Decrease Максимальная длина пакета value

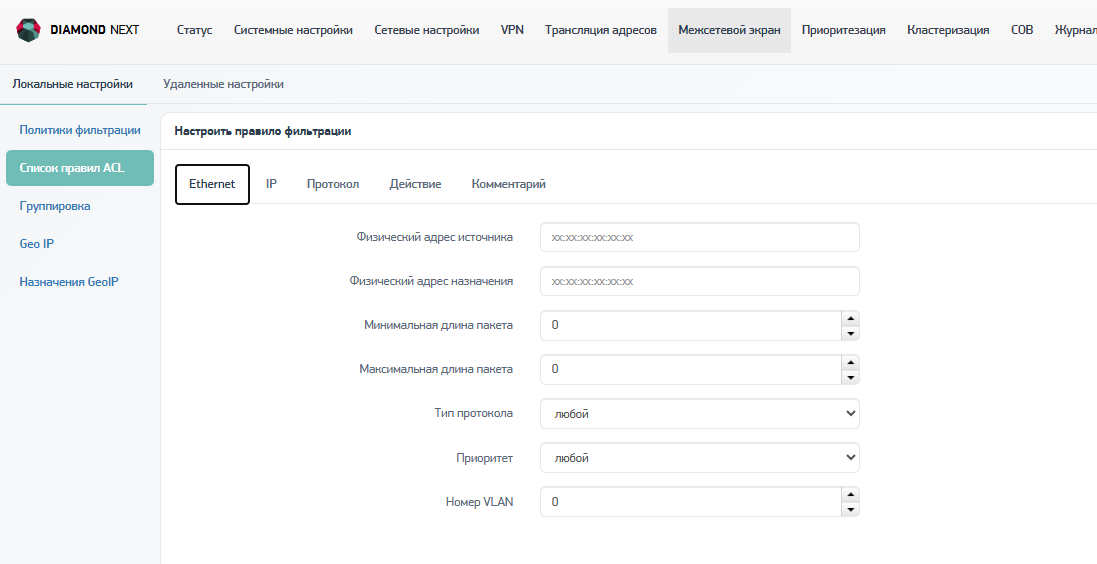850,377
